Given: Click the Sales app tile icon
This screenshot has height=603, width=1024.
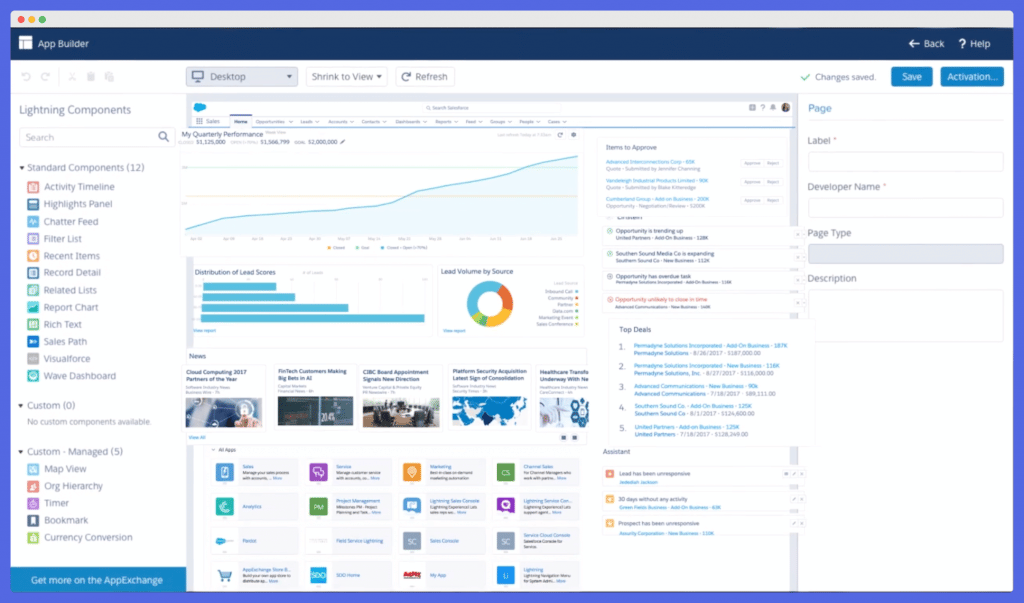Looking at the screenshot, I should pyautogui.click(x=225, y=472).
